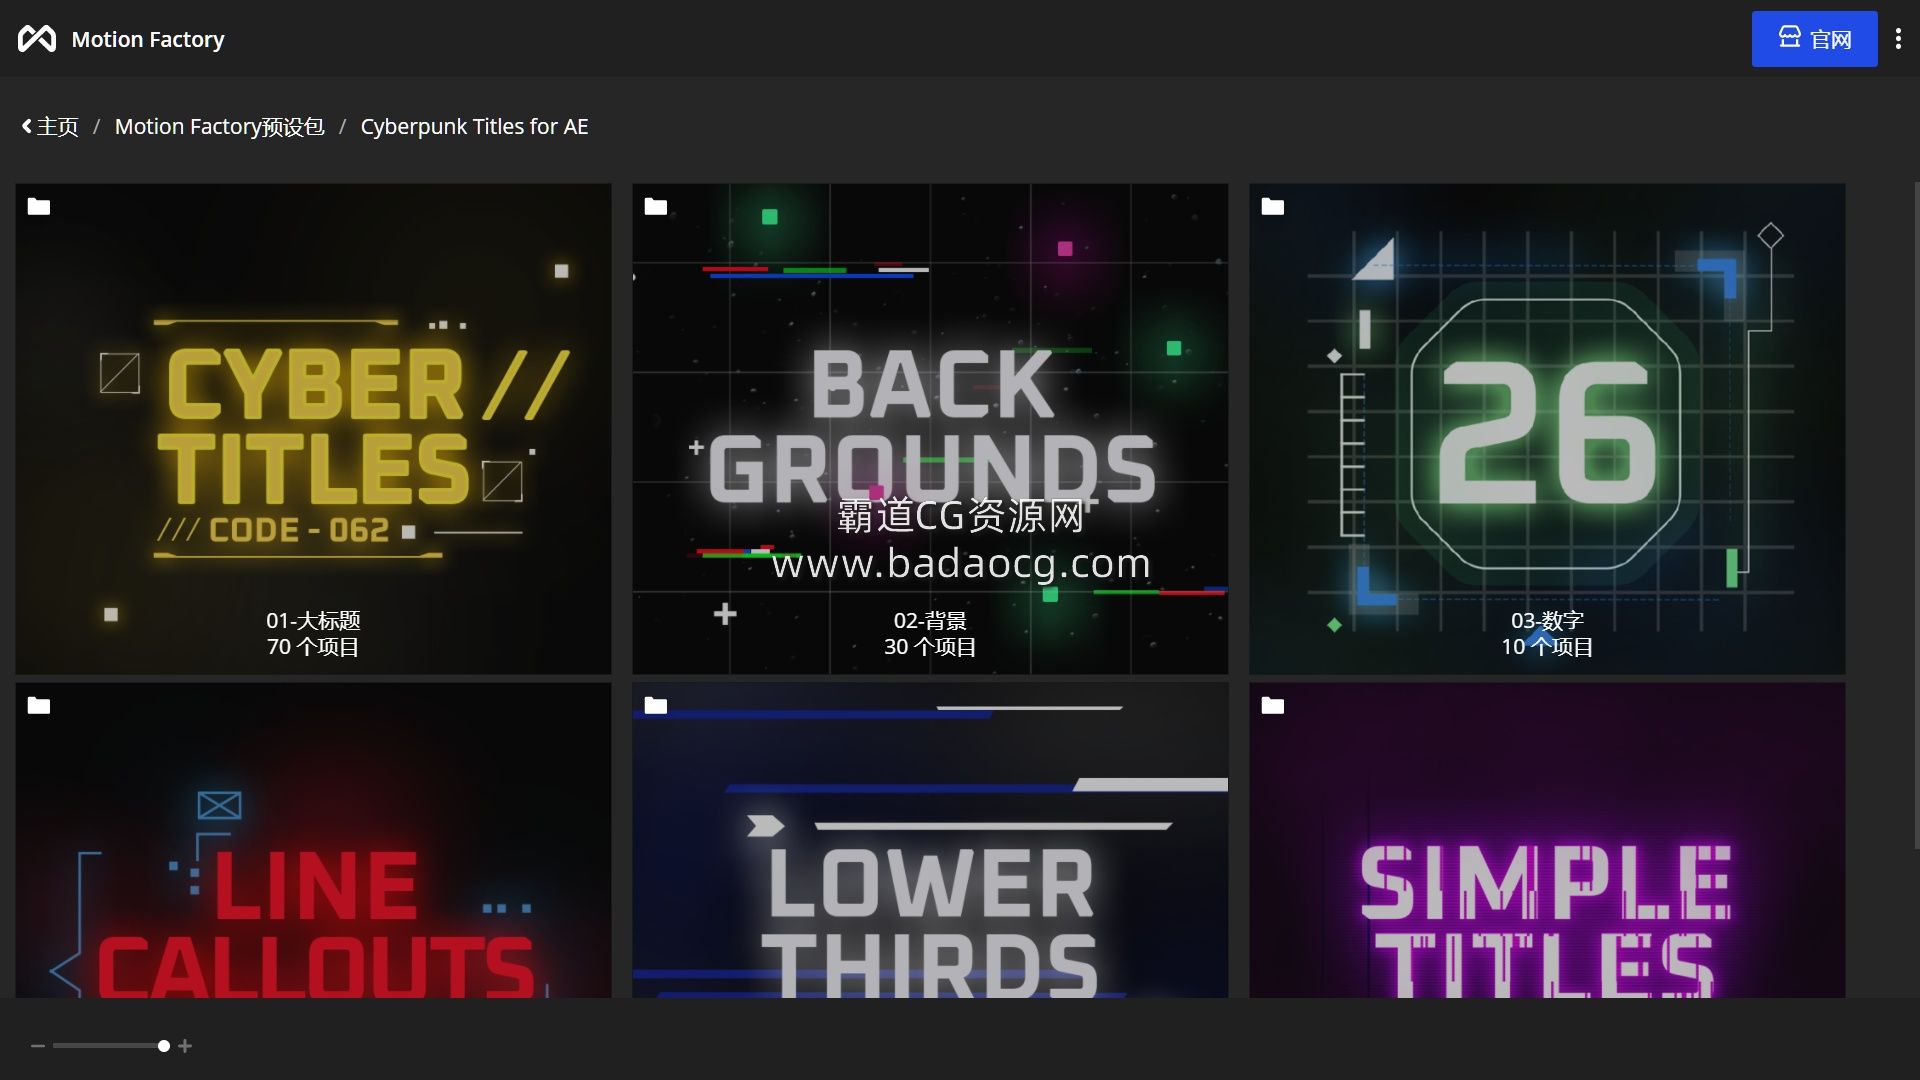Click the thumbnail size slider handle
This screenshot has height=1080, width=1920.
pyautogui.click(x=163, y=1046)
